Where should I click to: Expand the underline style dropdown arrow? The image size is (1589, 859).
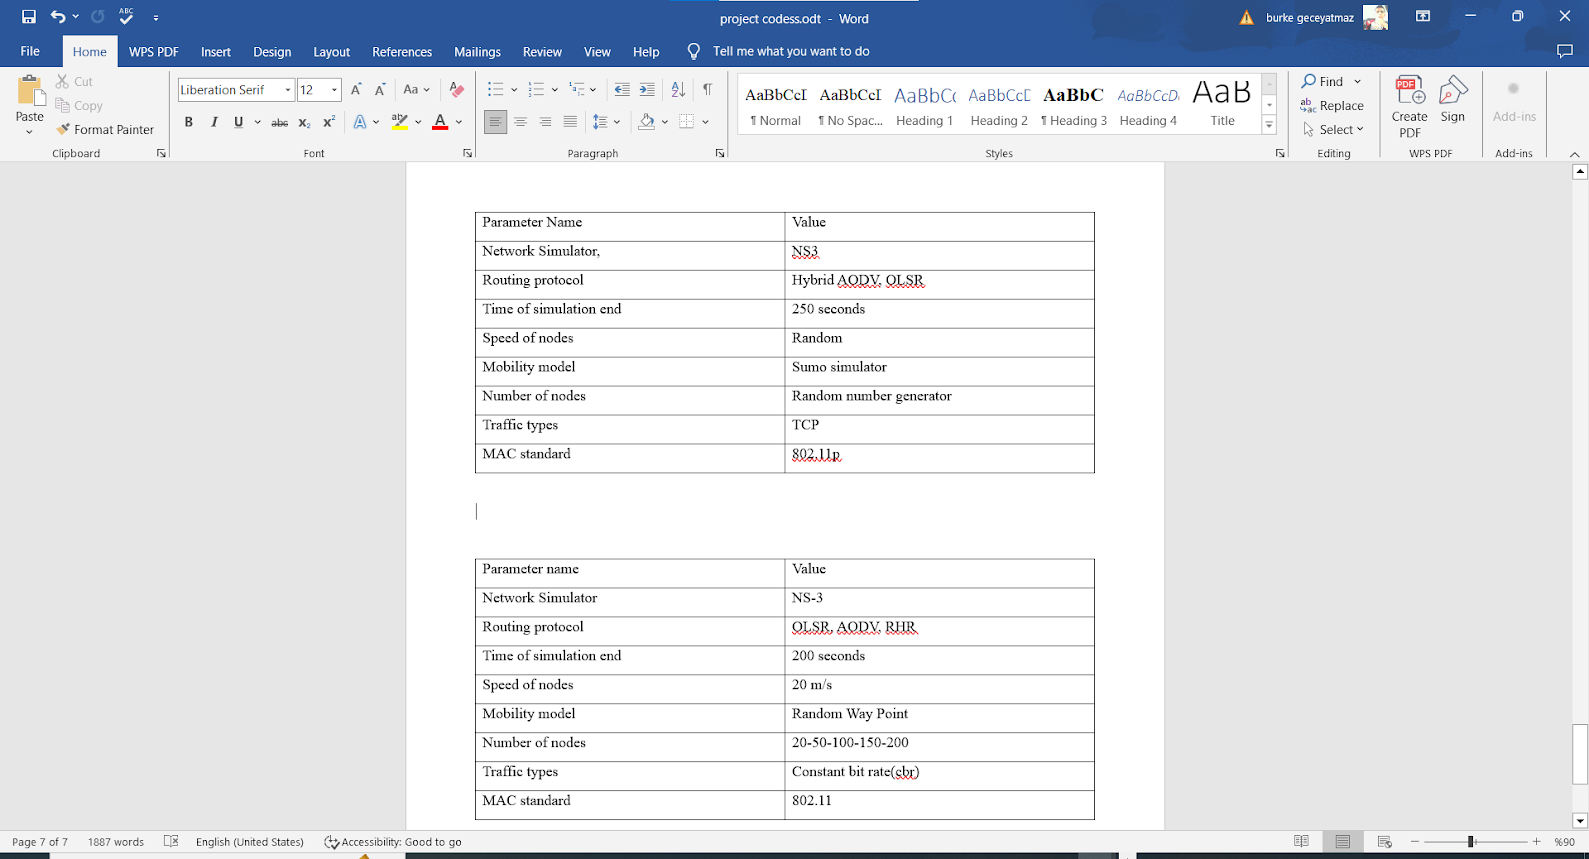257,122
